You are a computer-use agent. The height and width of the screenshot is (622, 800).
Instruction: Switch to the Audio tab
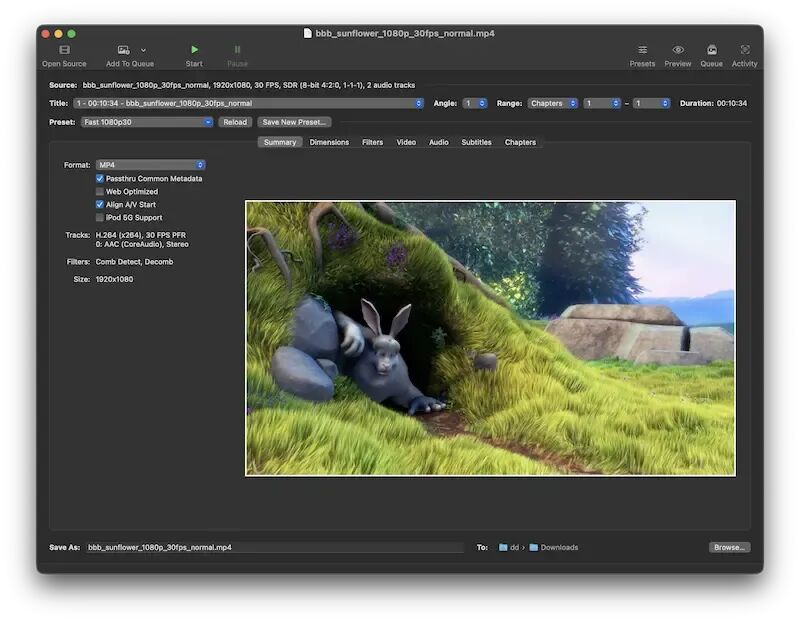coord(439,142)
